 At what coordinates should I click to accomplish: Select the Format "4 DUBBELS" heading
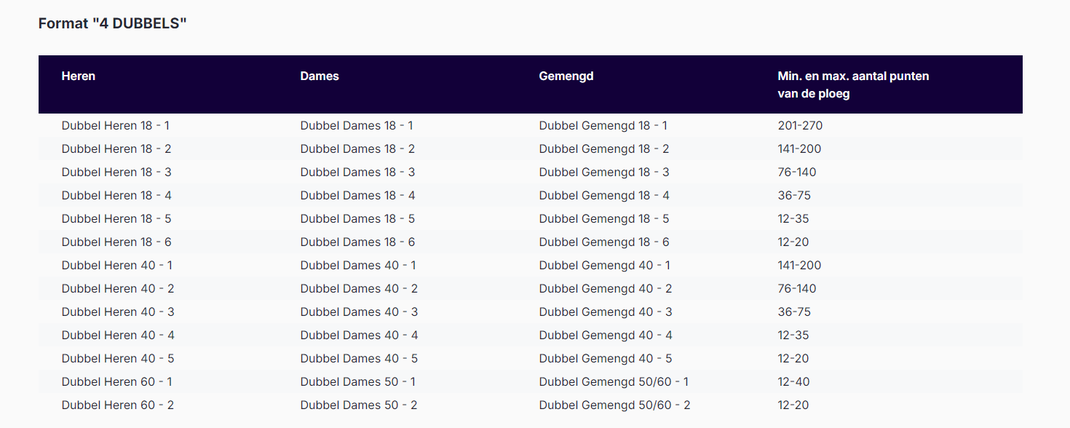click(113, 24)
